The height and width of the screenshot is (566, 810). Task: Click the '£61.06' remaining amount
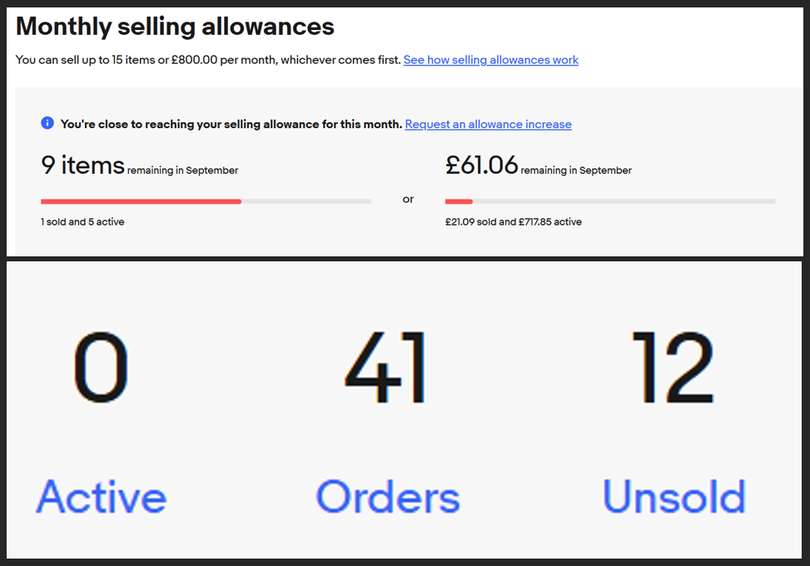[481, 165]
